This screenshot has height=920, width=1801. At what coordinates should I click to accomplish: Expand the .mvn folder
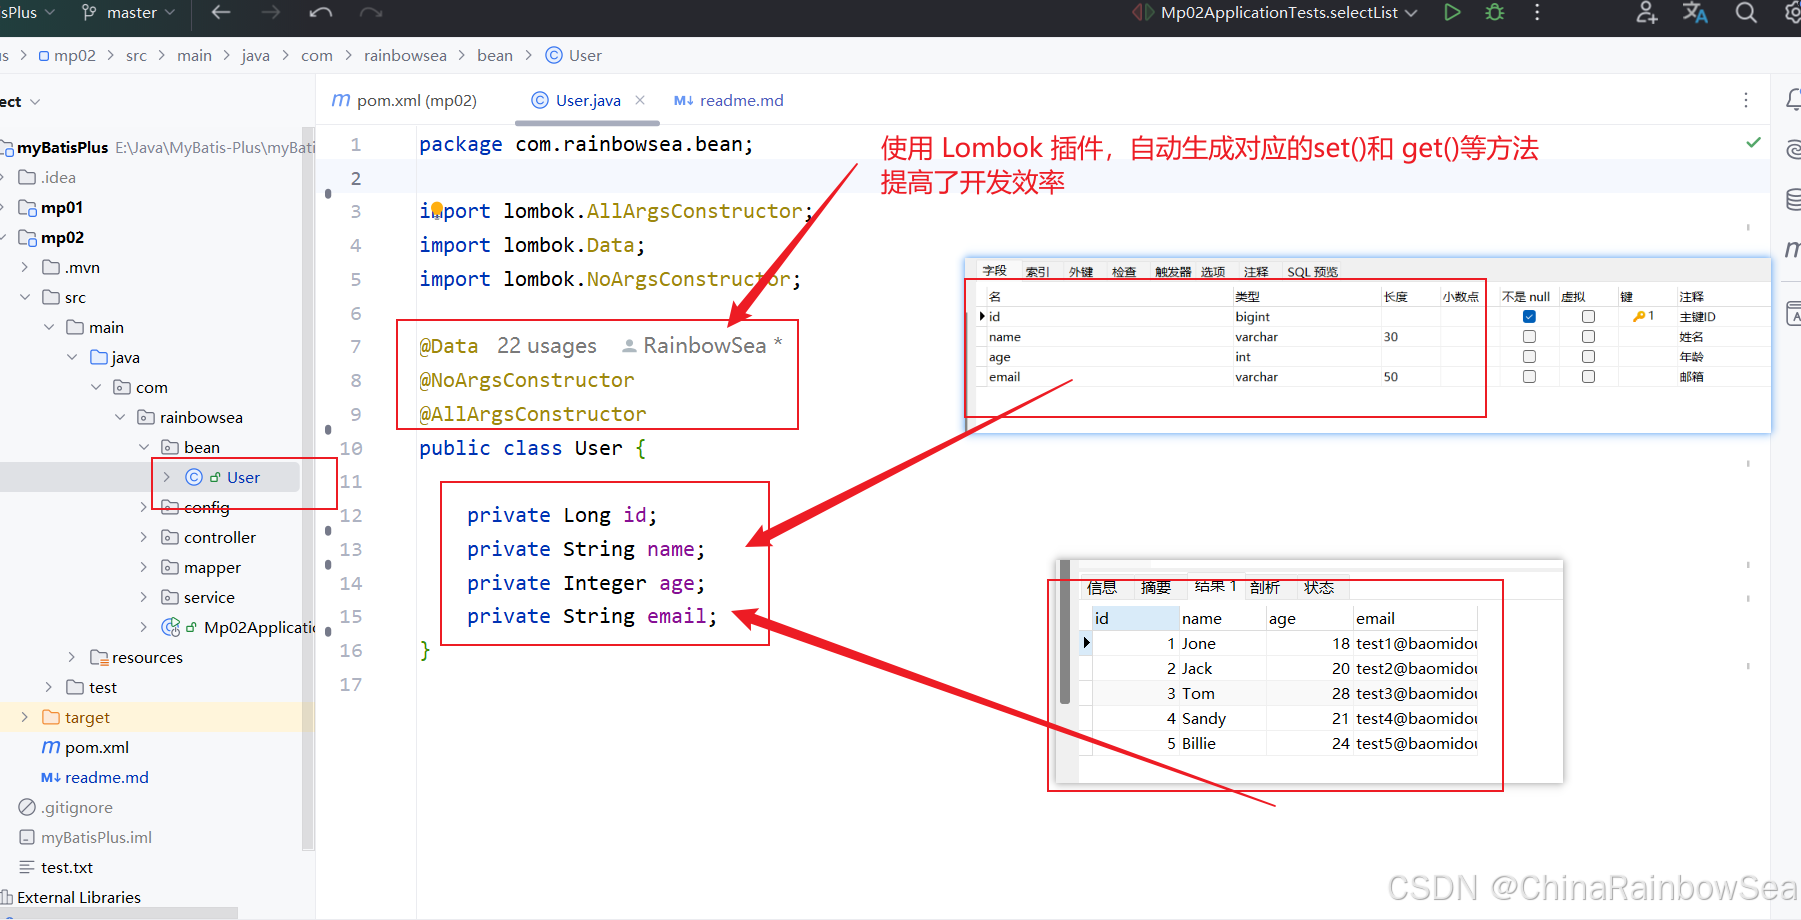(x=25, y=267)
